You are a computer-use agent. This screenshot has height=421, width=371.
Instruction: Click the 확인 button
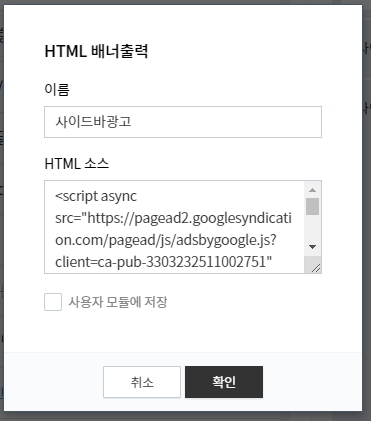224,382
